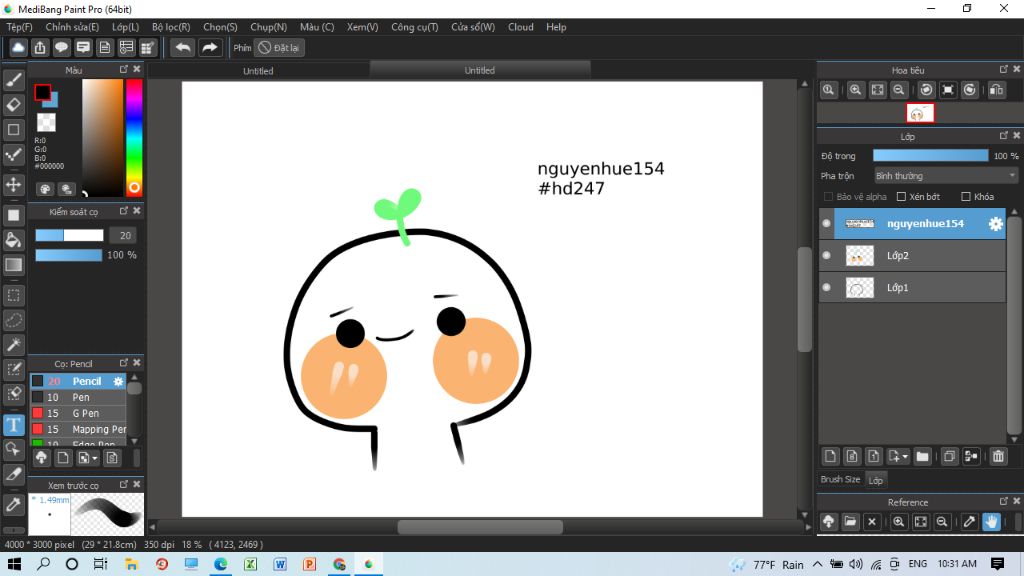Click the navigator fit-to-screen icon

tap(877, 90)
